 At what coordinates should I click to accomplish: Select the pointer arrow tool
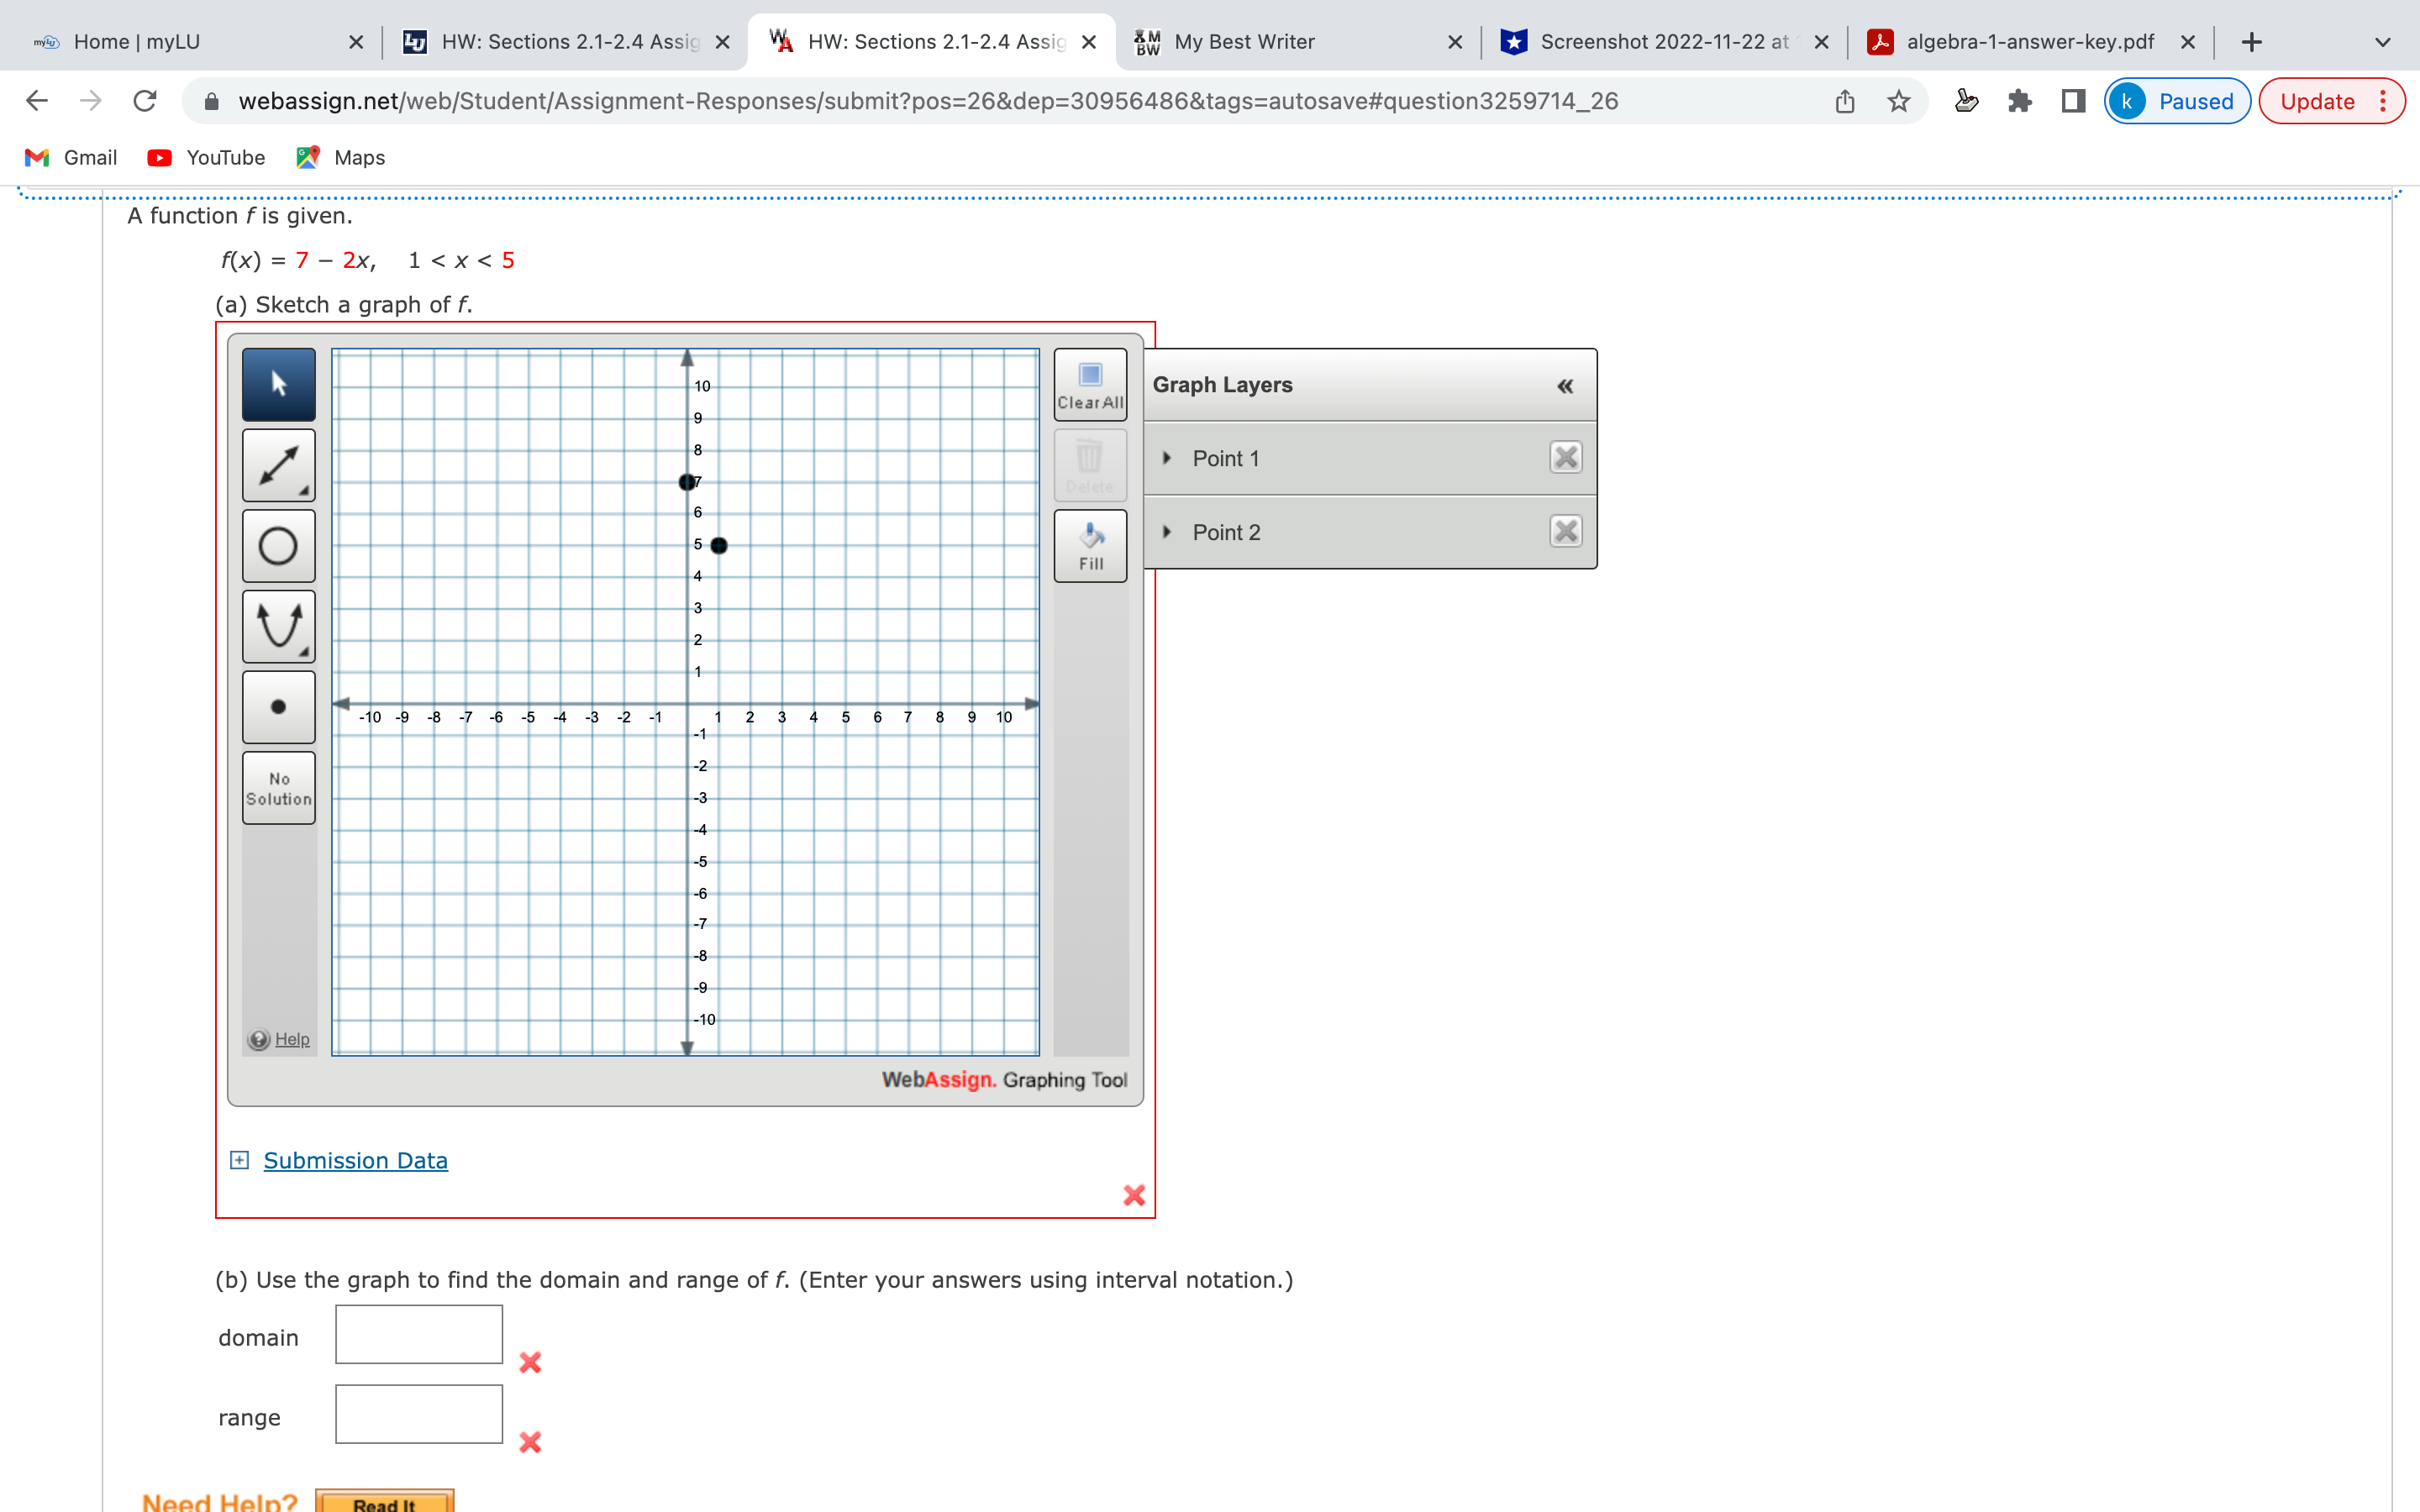278,384
